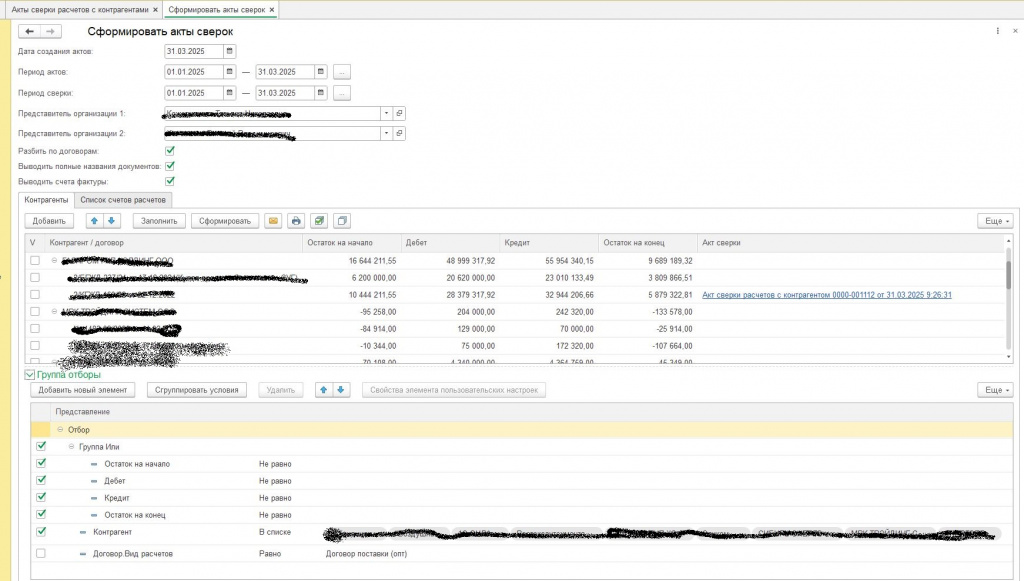Print acts with the printer icon
Viewport: 1024px width, 581px height.
296,221
